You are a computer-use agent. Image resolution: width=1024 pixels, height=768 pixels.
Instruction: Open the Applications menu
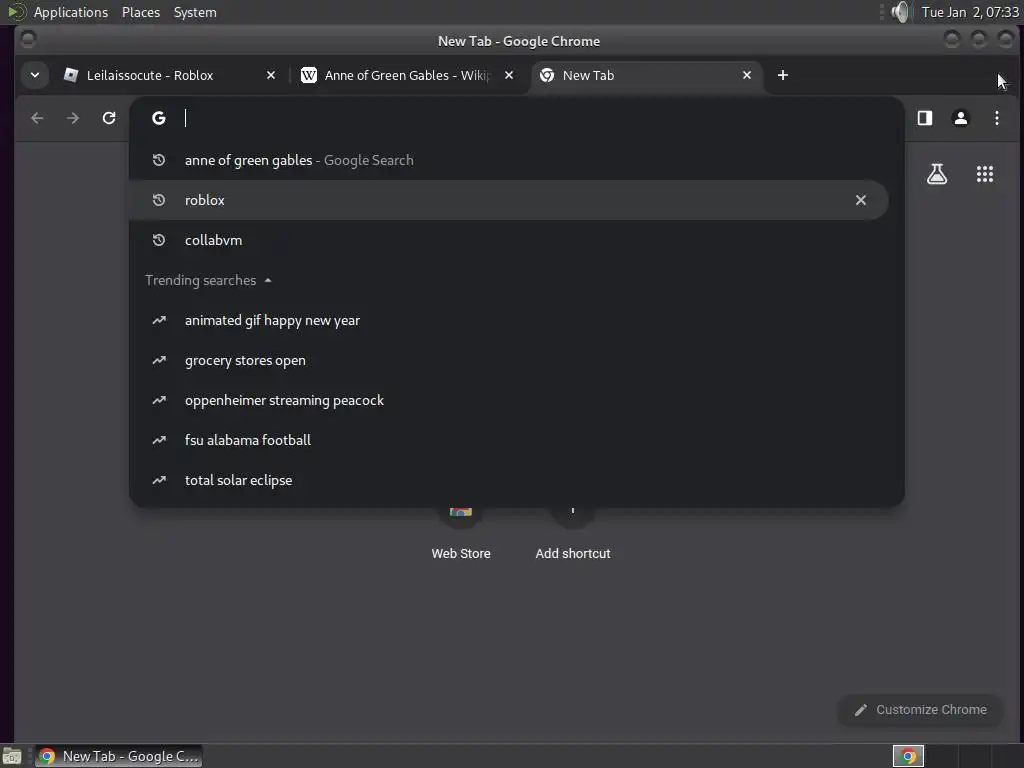(x=71, y=12)
